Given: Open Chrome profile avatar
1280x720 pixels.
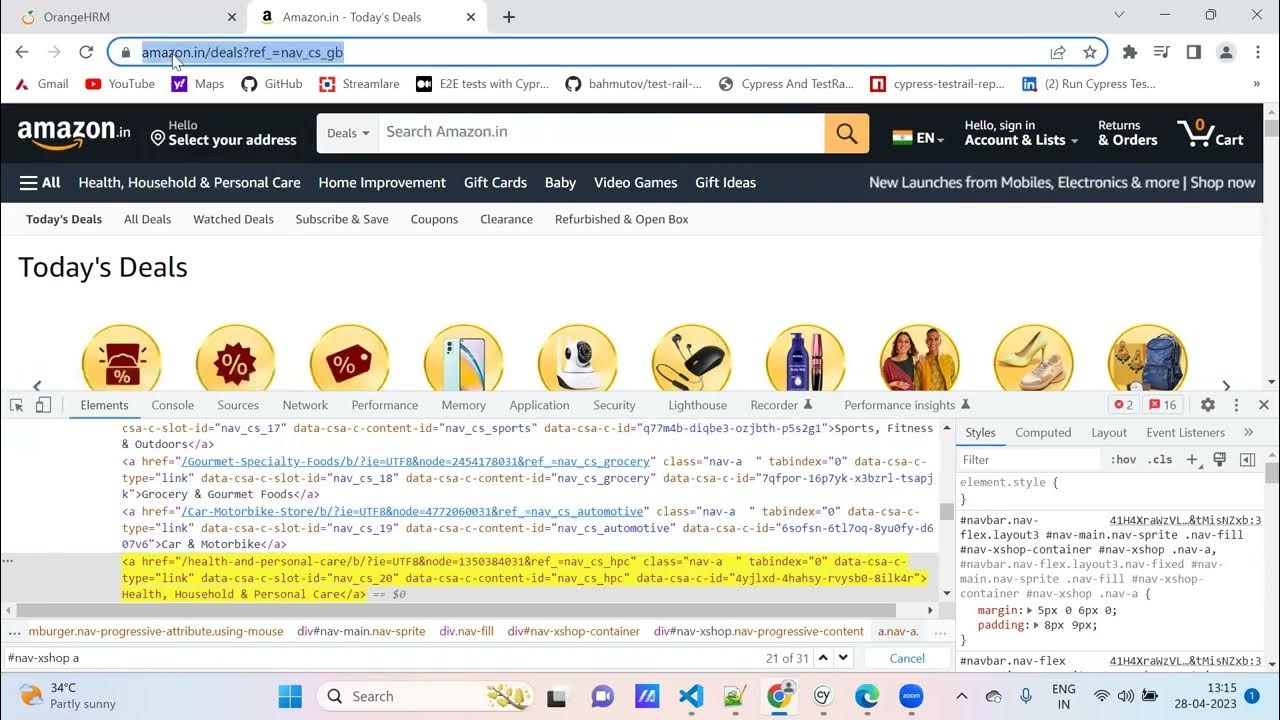Looking at the screenshot, I should (x=1225, y=52).
